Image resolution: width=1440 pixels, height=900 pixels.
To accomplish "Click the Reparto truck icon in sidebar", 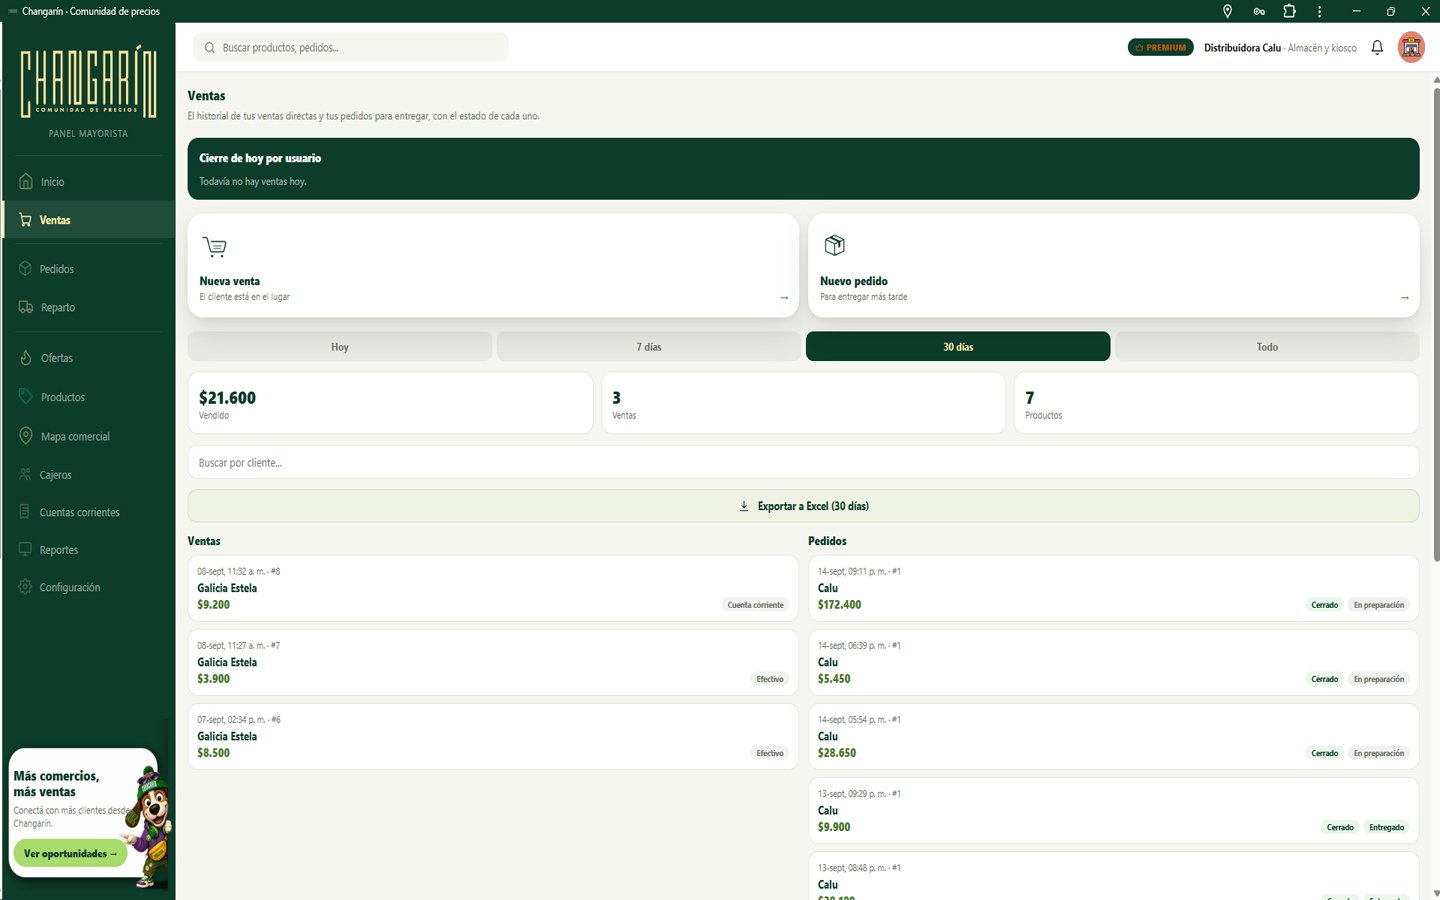I will 26,307.
